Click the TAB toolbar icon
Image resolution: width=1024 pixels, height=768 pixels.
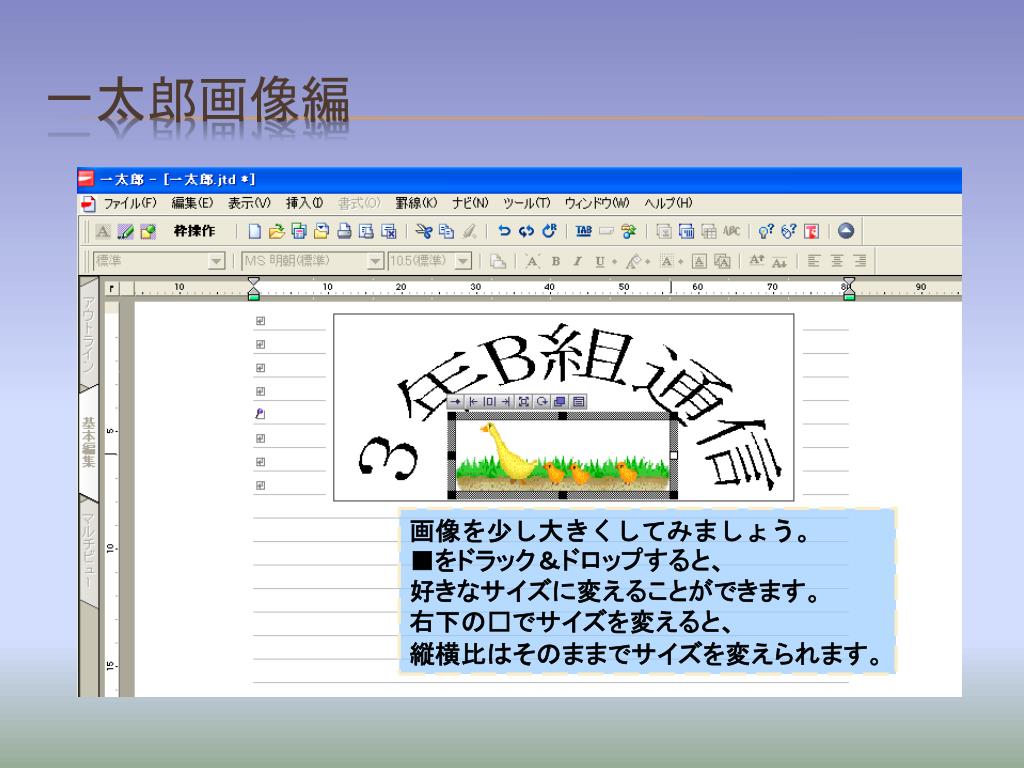[584, 231]
